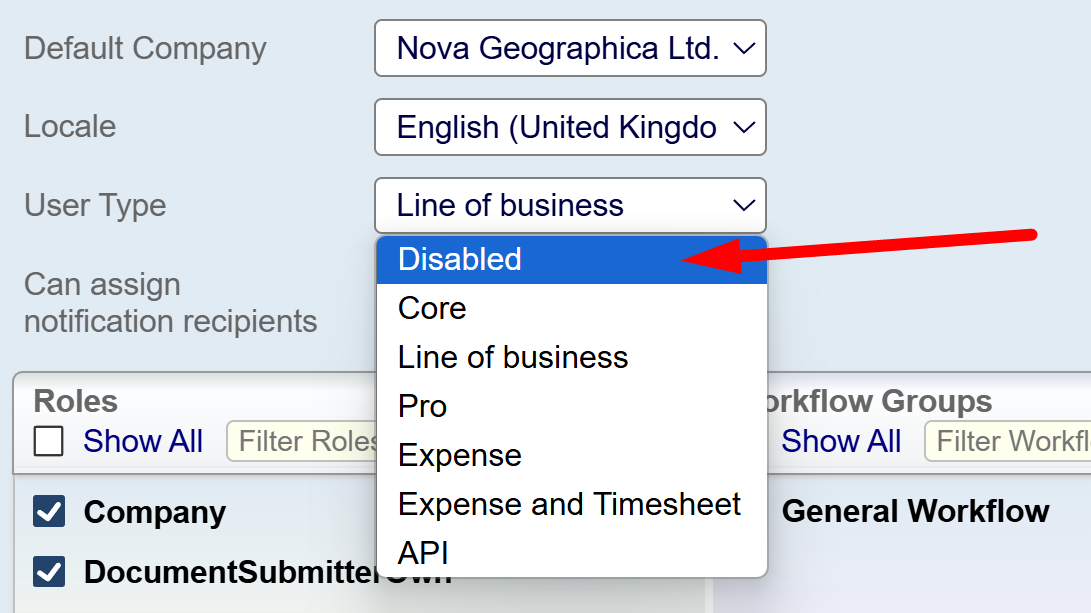Choose Line of business in list
The width and height of the screenshot is (1091, 613).
coord(513,357)
